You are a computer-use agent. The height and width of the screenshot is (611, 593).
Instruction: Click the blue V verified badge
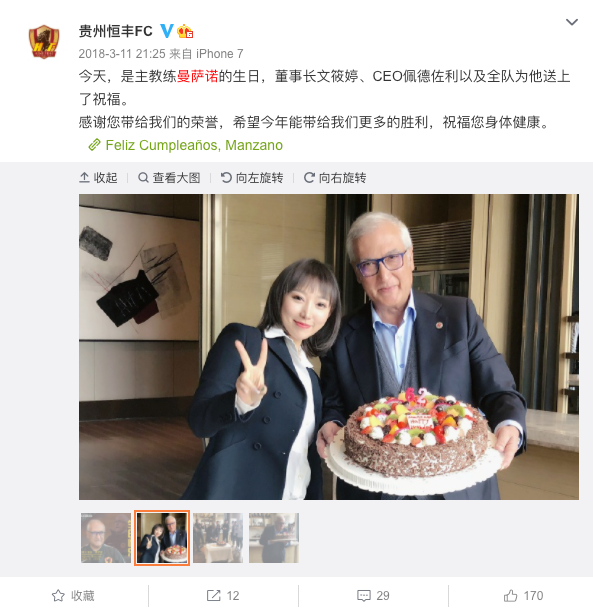tap(167, 30)
